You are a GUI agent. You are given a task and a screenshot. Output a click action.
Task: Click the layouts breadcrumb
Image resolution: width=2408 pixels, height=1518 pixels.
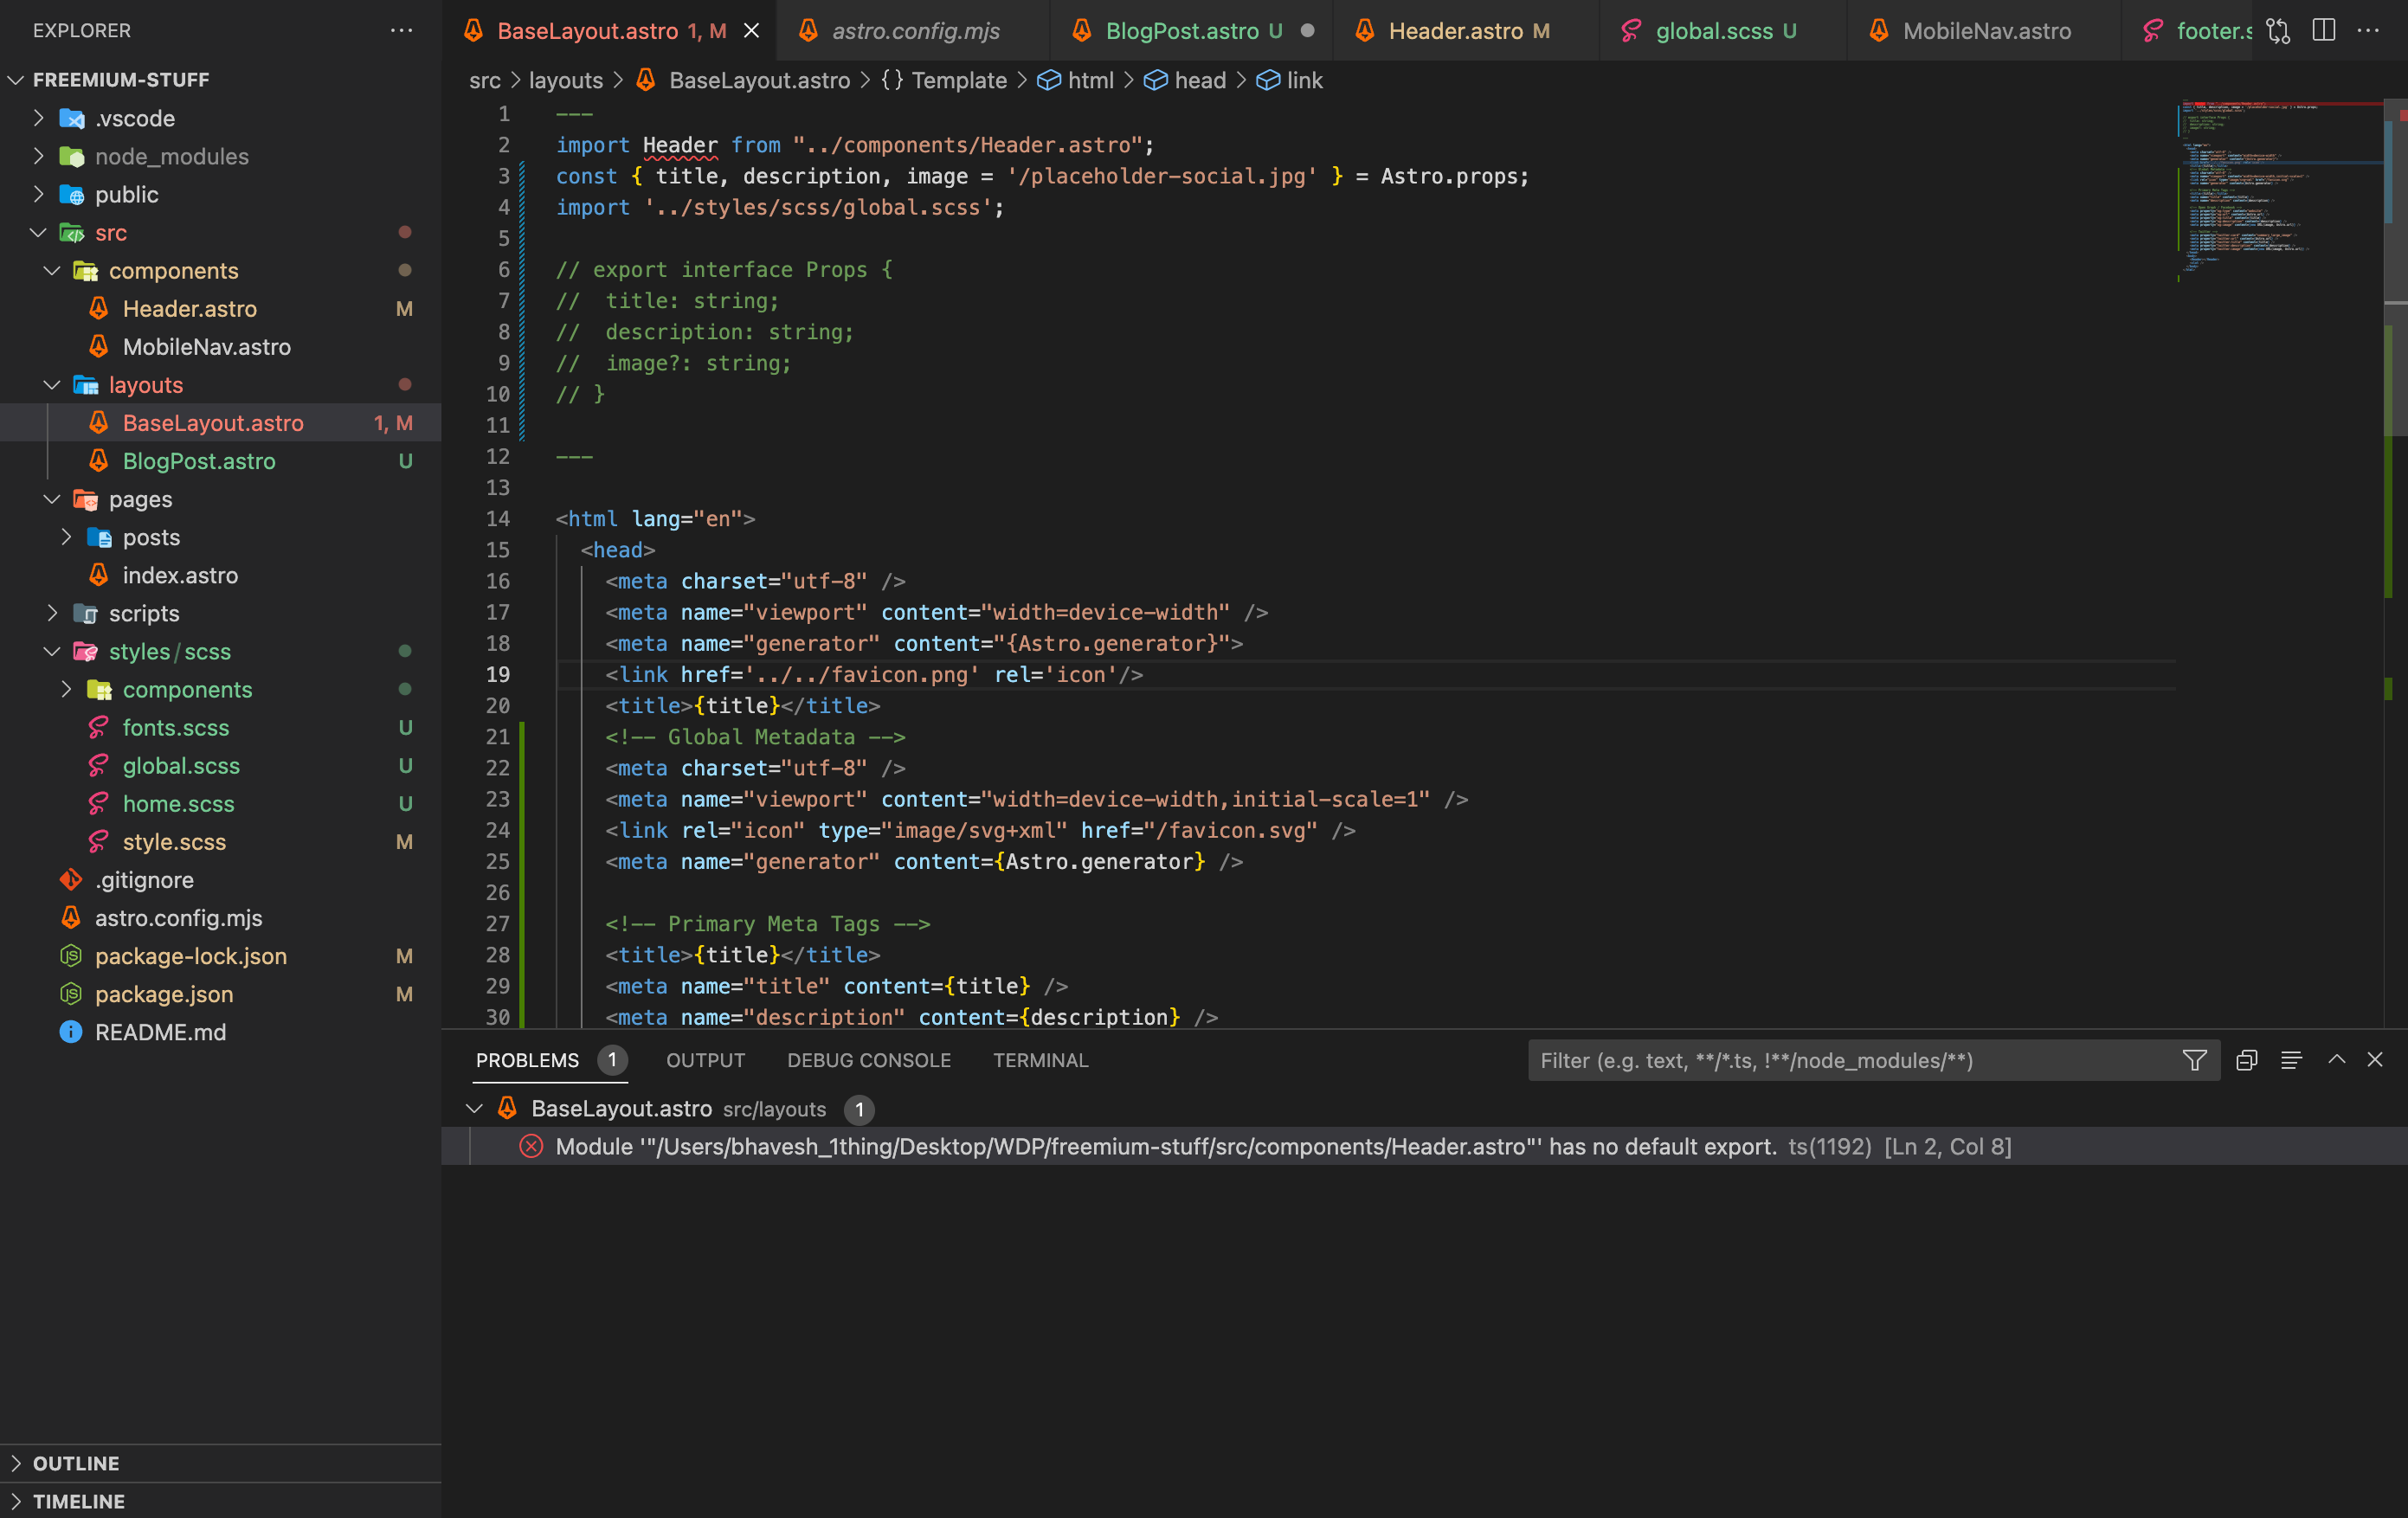coord(566,80)
